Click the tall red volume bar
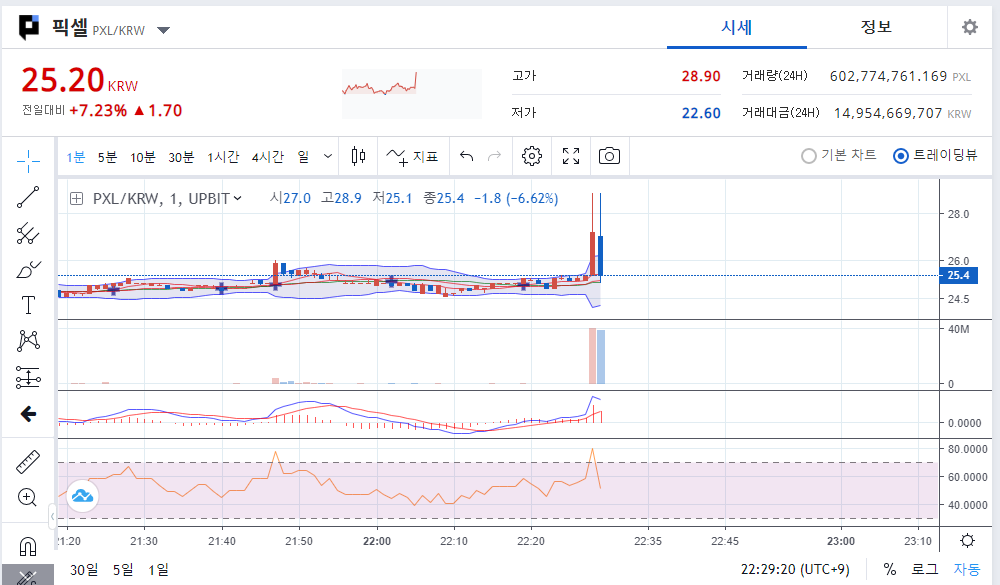The width and height of the screenshot is (1000, 585). [592, 356]
